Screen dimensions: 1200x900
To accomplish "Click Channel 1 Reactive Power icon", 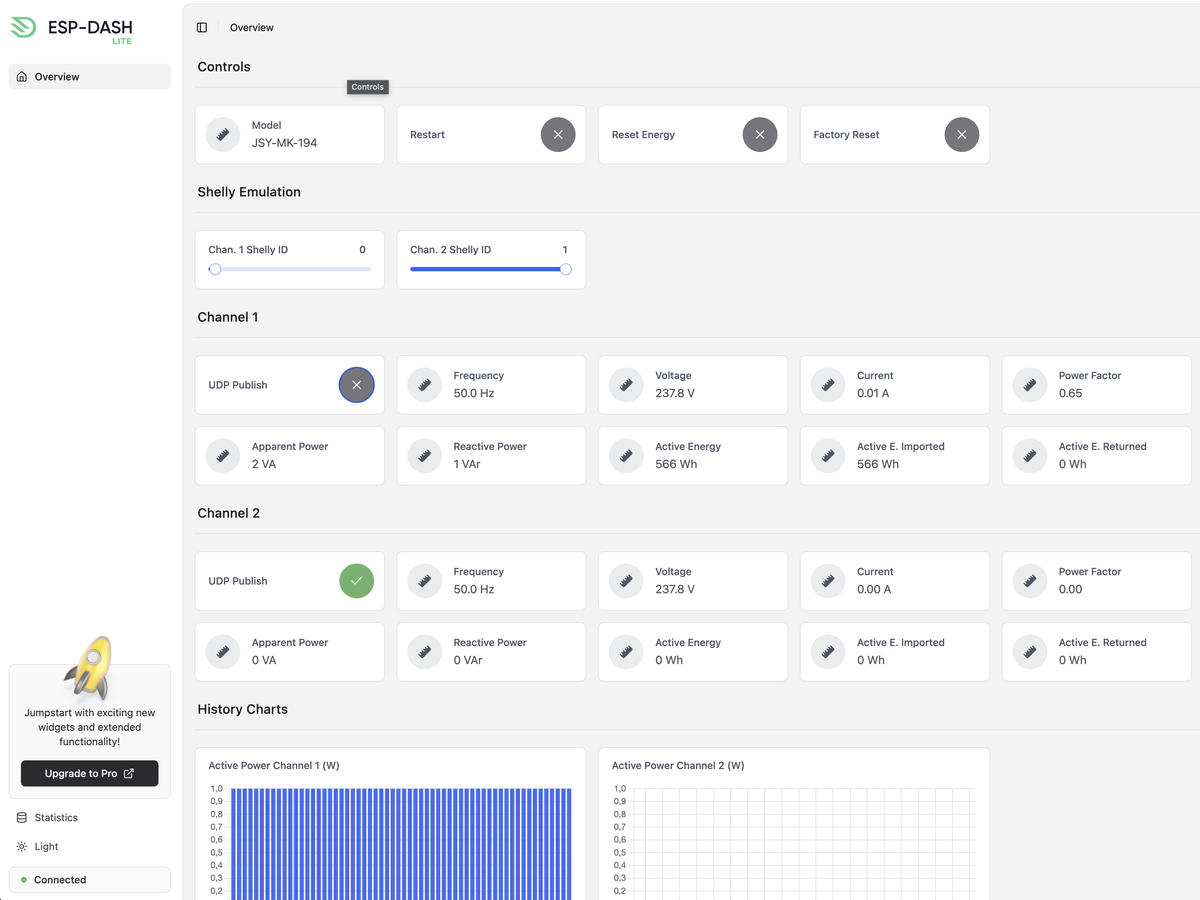I will coord(425,455).
